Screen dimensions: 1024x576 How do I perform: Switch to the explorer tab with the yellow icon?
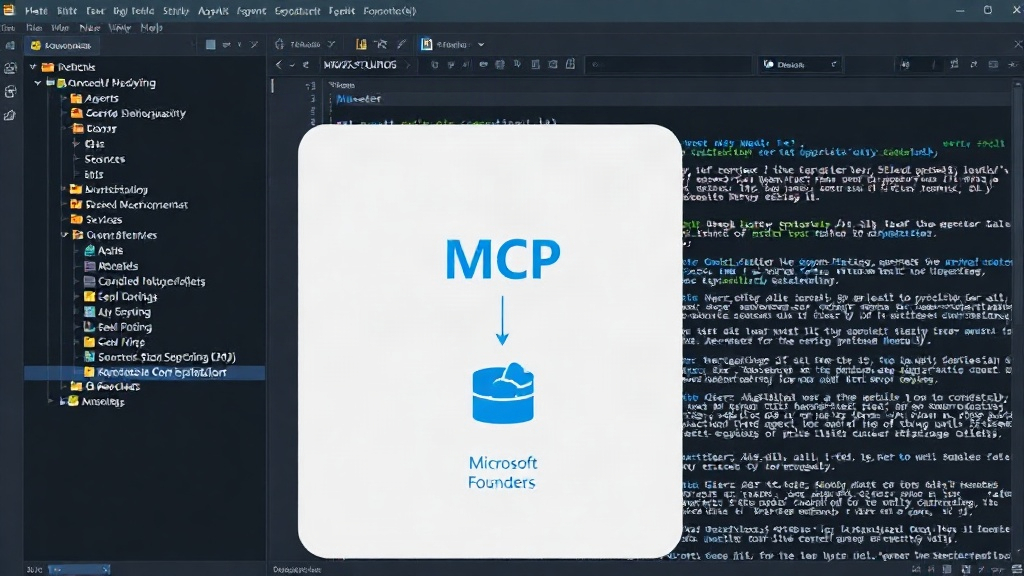(x=61, y=45)
